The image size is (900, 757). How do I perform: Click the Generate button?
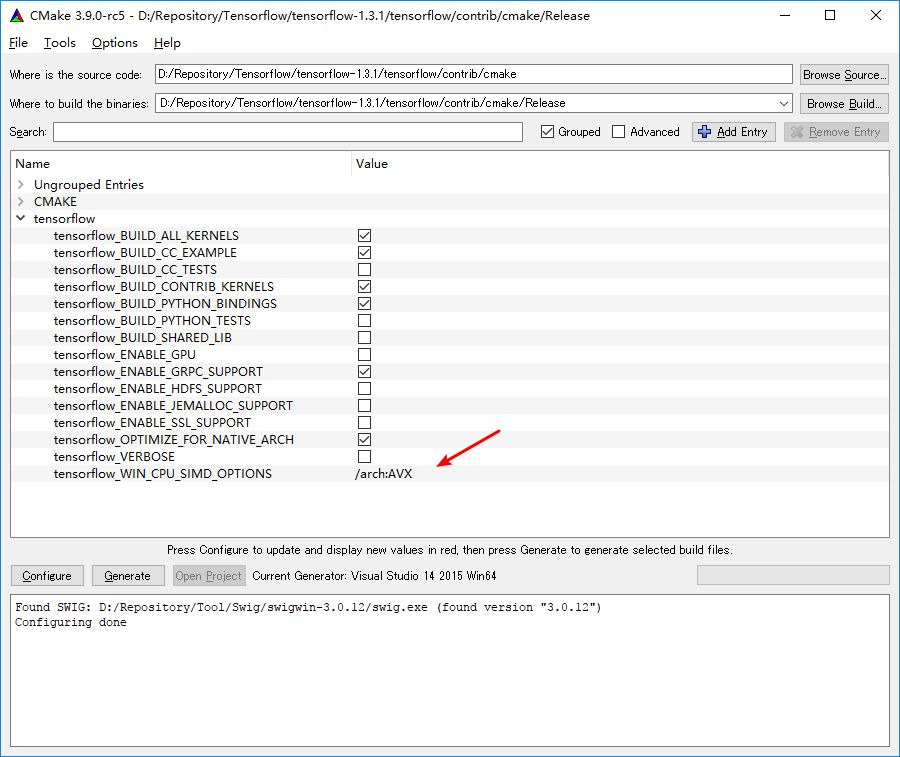tap(127, 576)
